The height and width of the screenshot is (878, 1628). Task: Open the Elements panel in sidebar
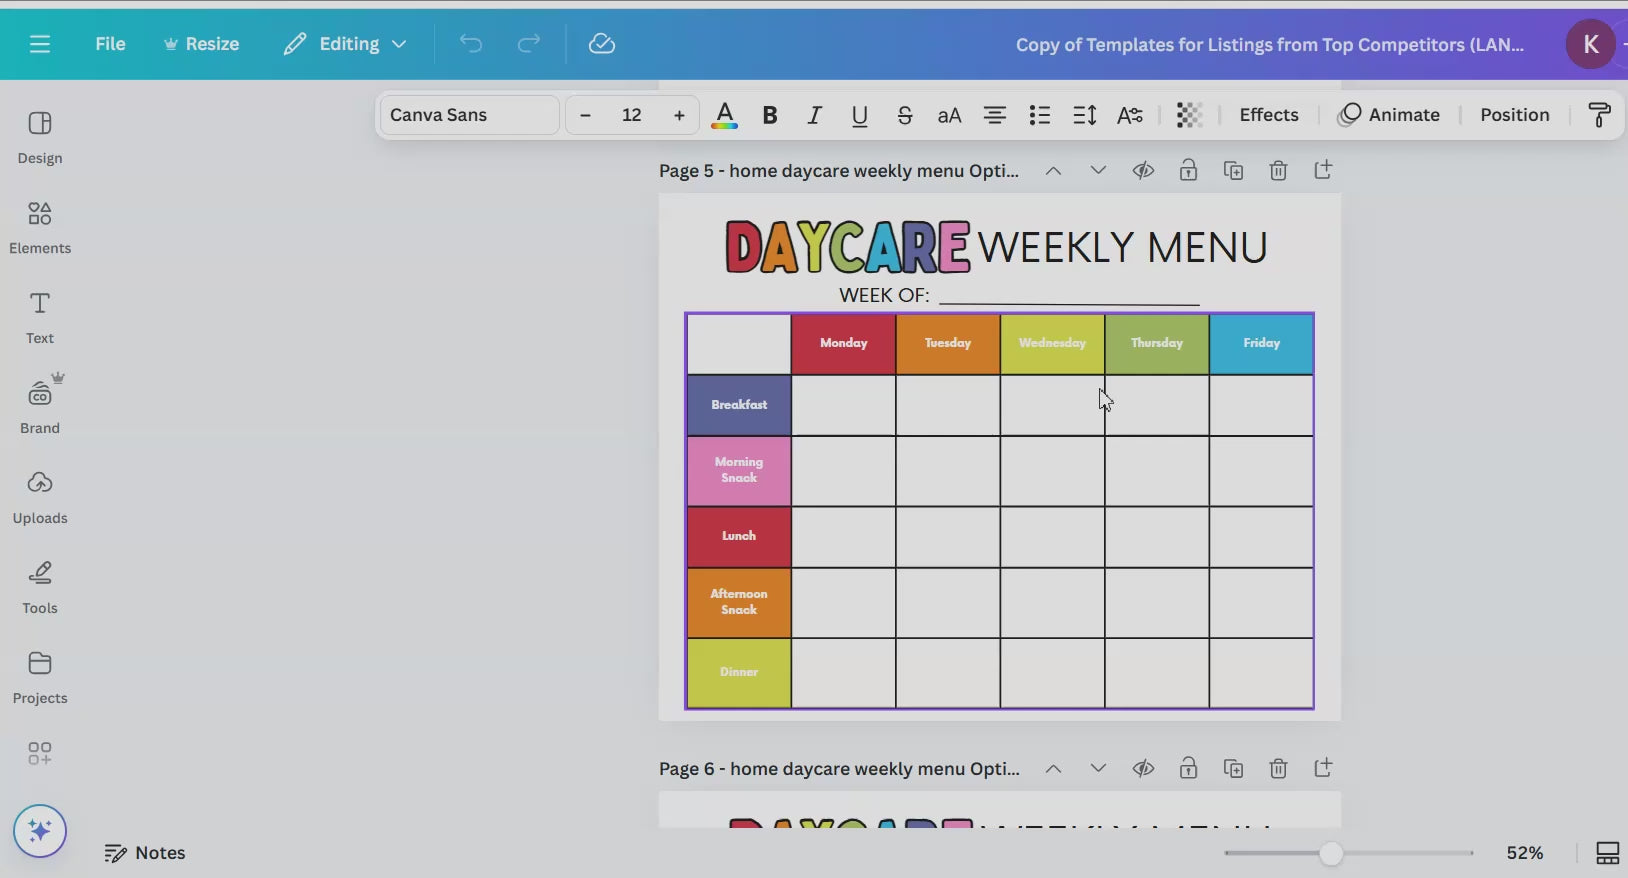point(40,227)
